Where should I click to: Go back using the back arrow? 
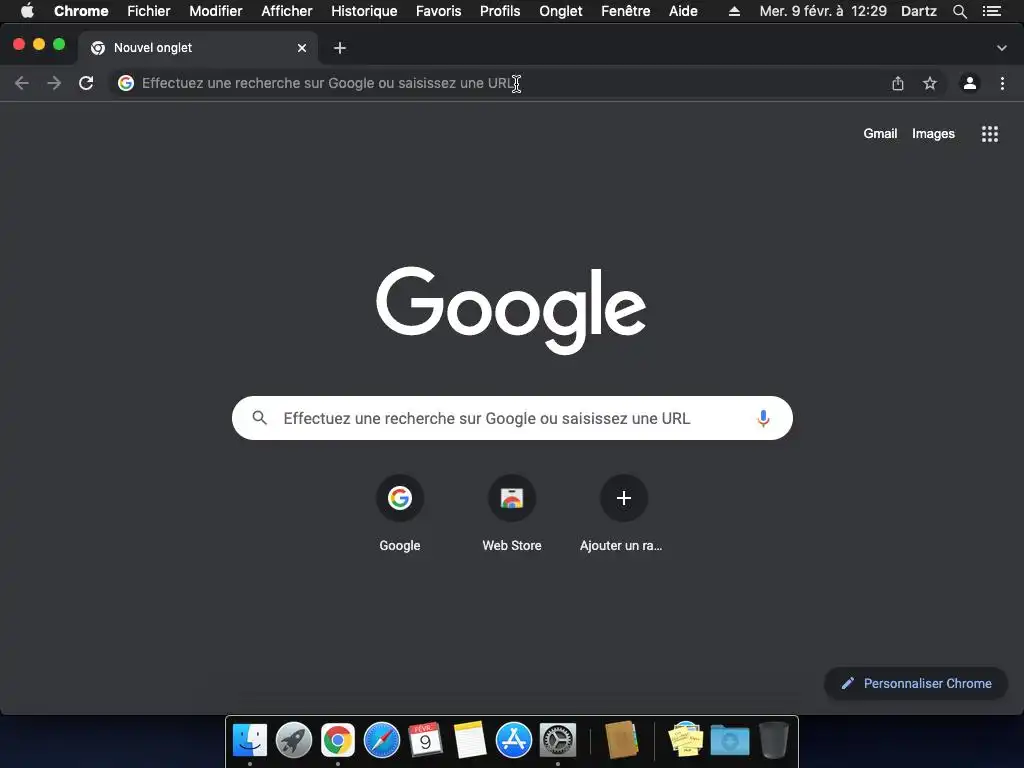(22, 83)
